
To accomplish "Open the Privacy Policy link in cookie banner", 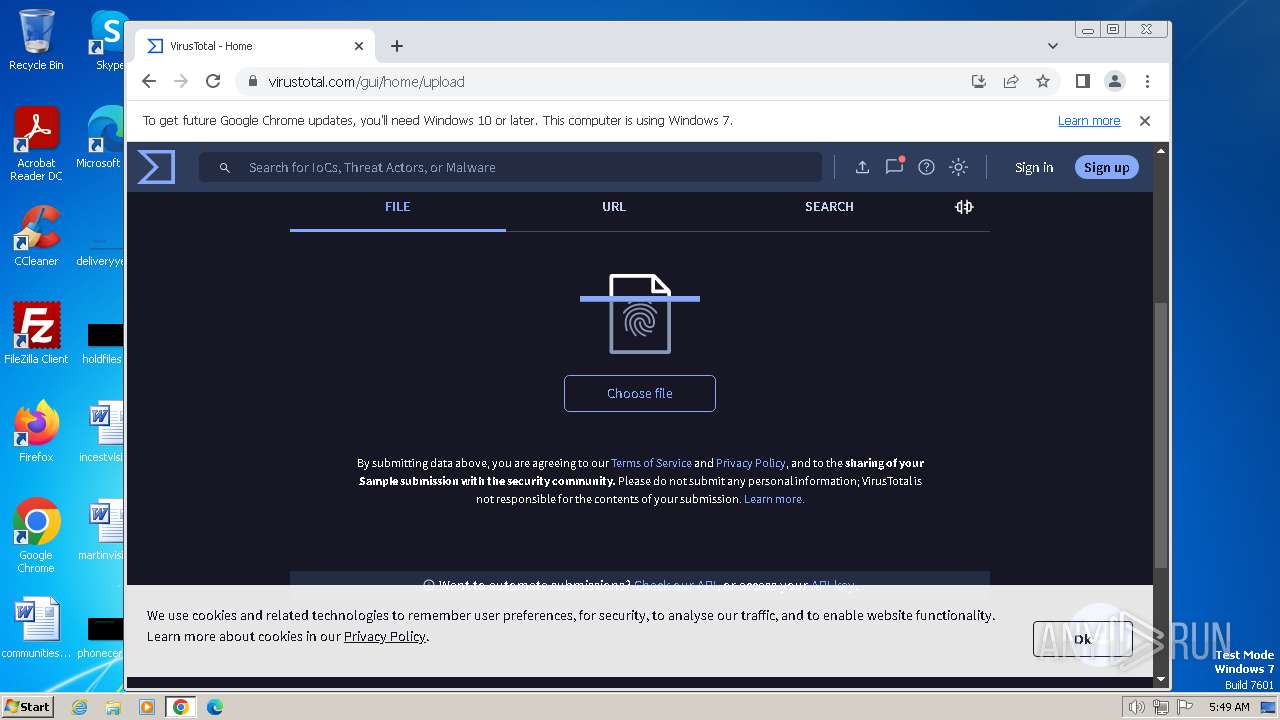I will point(385,636).
